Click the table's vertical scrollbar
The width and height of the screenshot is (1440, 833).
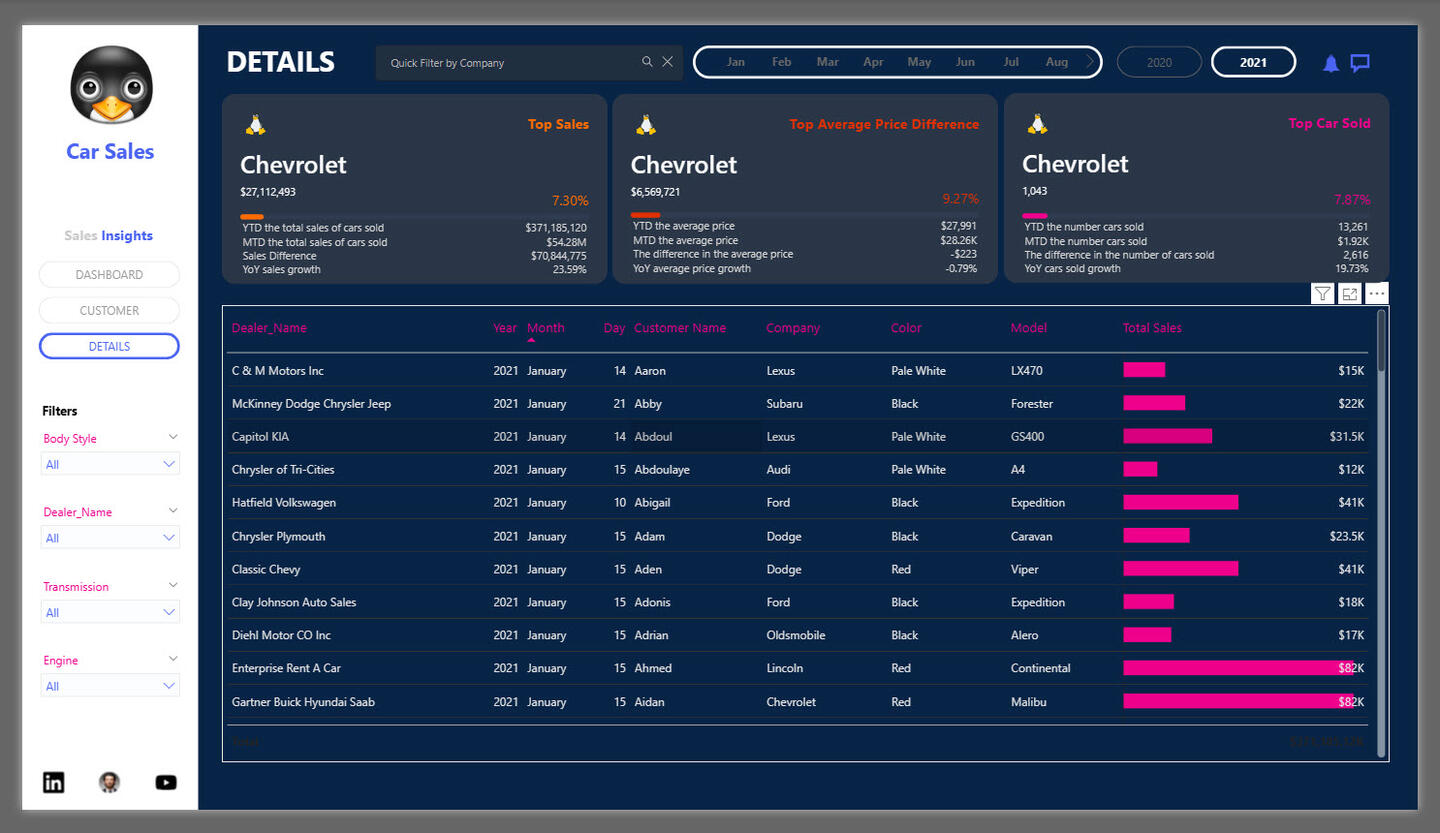(1381, 340)
